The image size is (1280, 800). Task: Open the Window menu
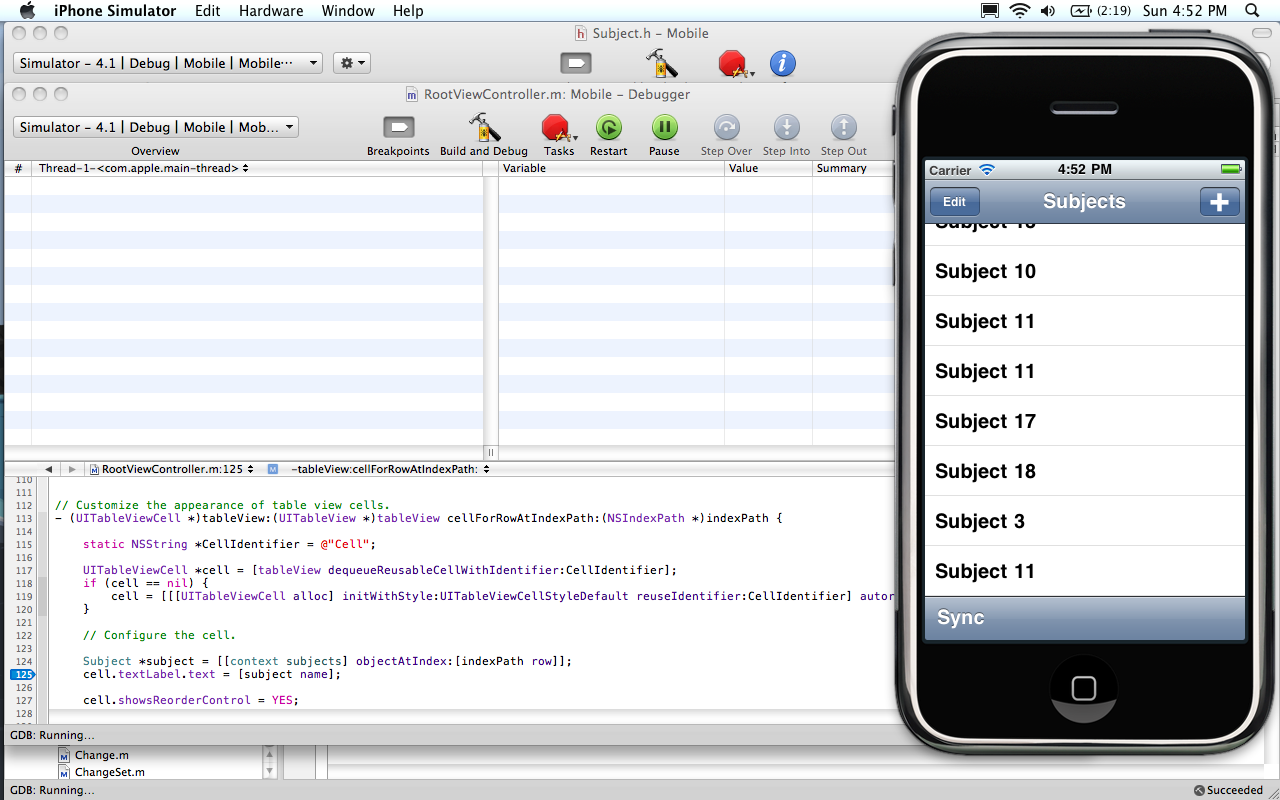(x=348, y=11)
